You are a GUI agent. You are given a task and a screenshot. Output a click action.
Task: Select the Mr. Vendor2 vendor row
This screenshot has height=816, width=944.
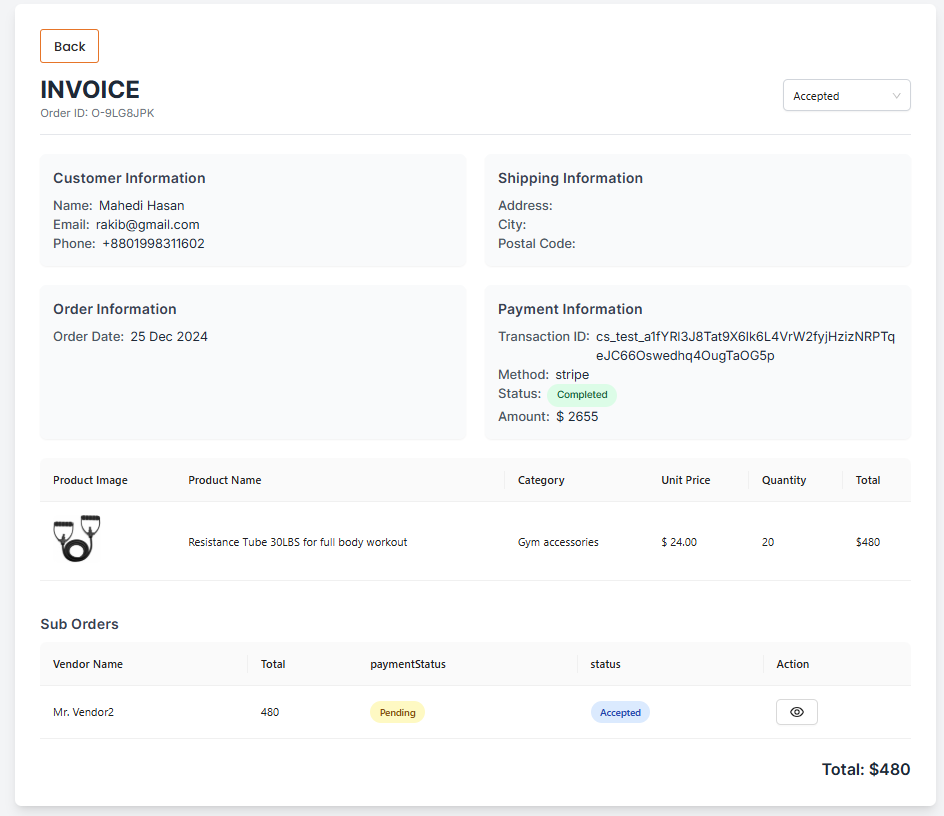pyautogui.click(x=83, y=713)
